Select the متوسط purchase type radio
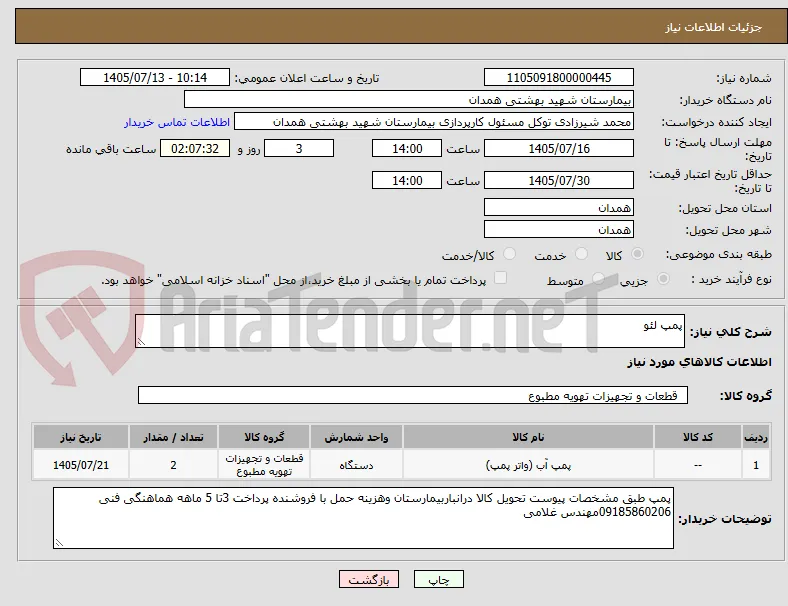Screen dimensions: 788x606 click(598, 278)
